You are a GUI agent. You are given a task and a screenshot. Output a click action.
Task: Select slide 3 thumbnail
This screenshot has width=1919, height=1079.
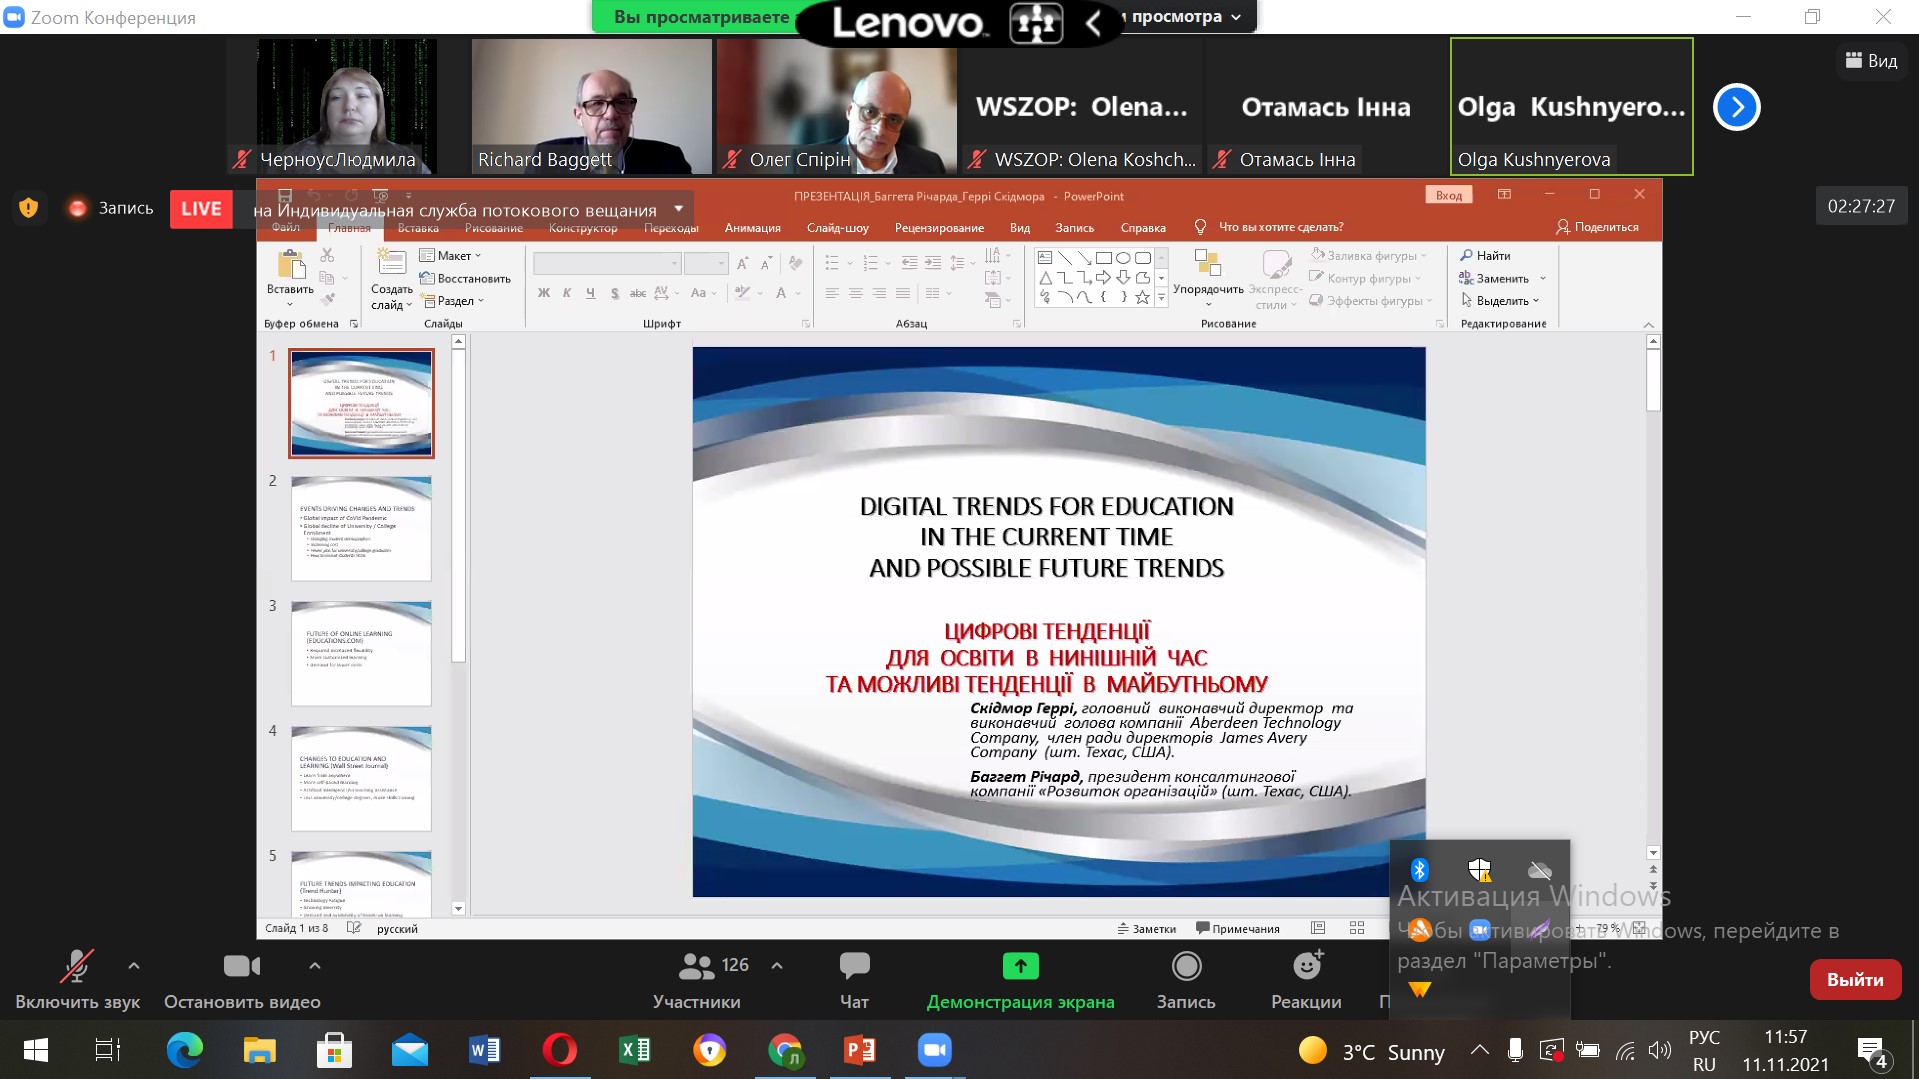(361, 653)
